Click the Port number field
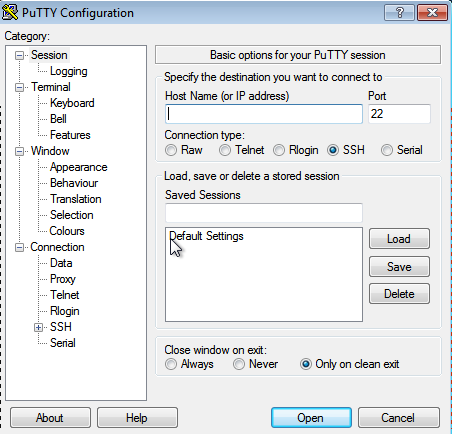This screenshot has width=452, height=434. pos(399,114)
